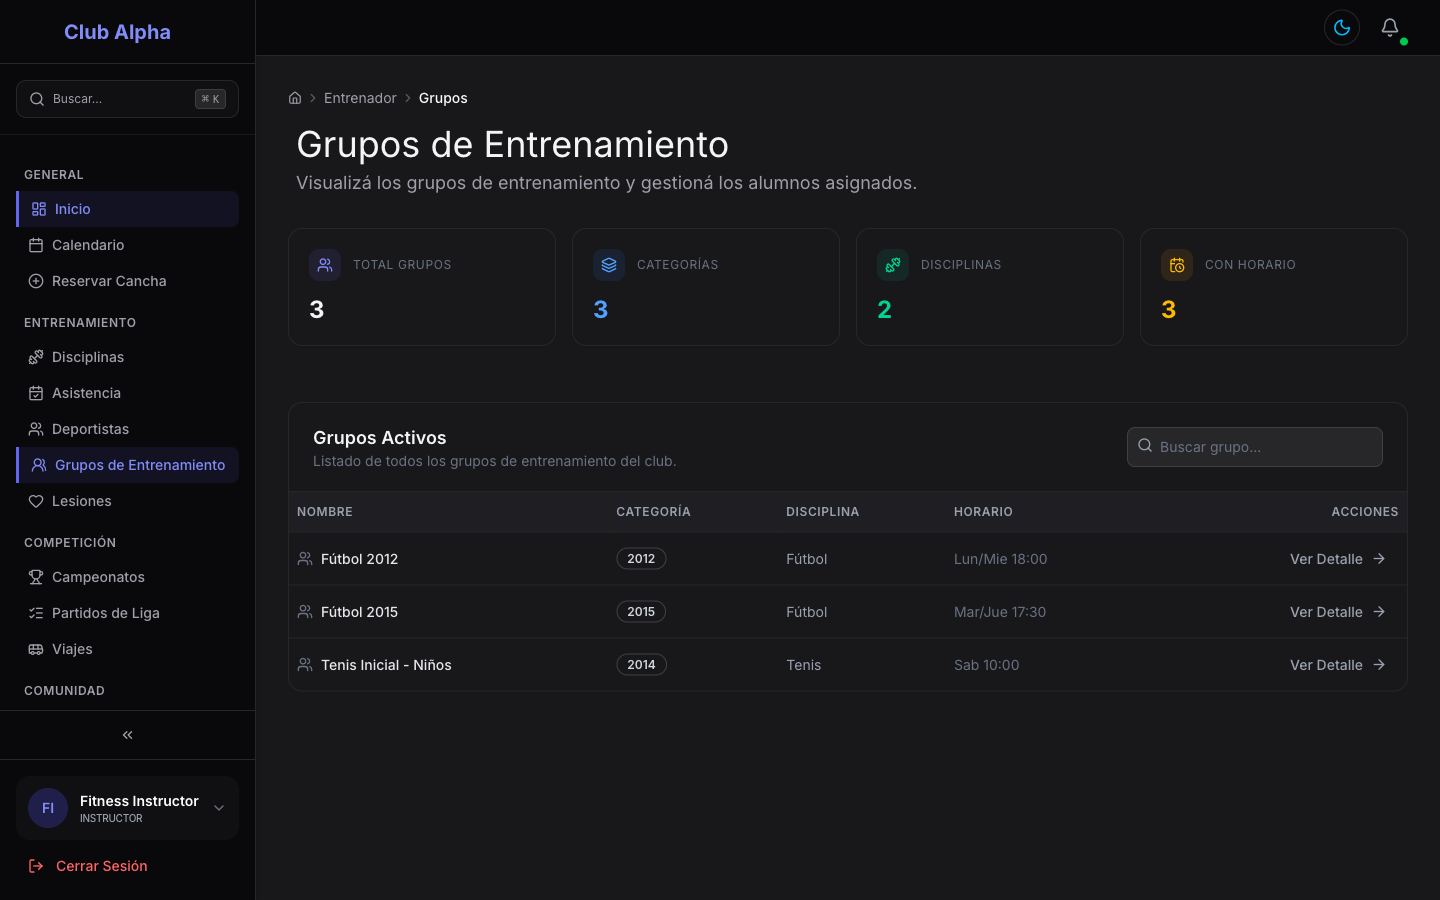Sort by HORARIO column header
This screenshot has width=1440, height=900.
[x=983, y=512]
